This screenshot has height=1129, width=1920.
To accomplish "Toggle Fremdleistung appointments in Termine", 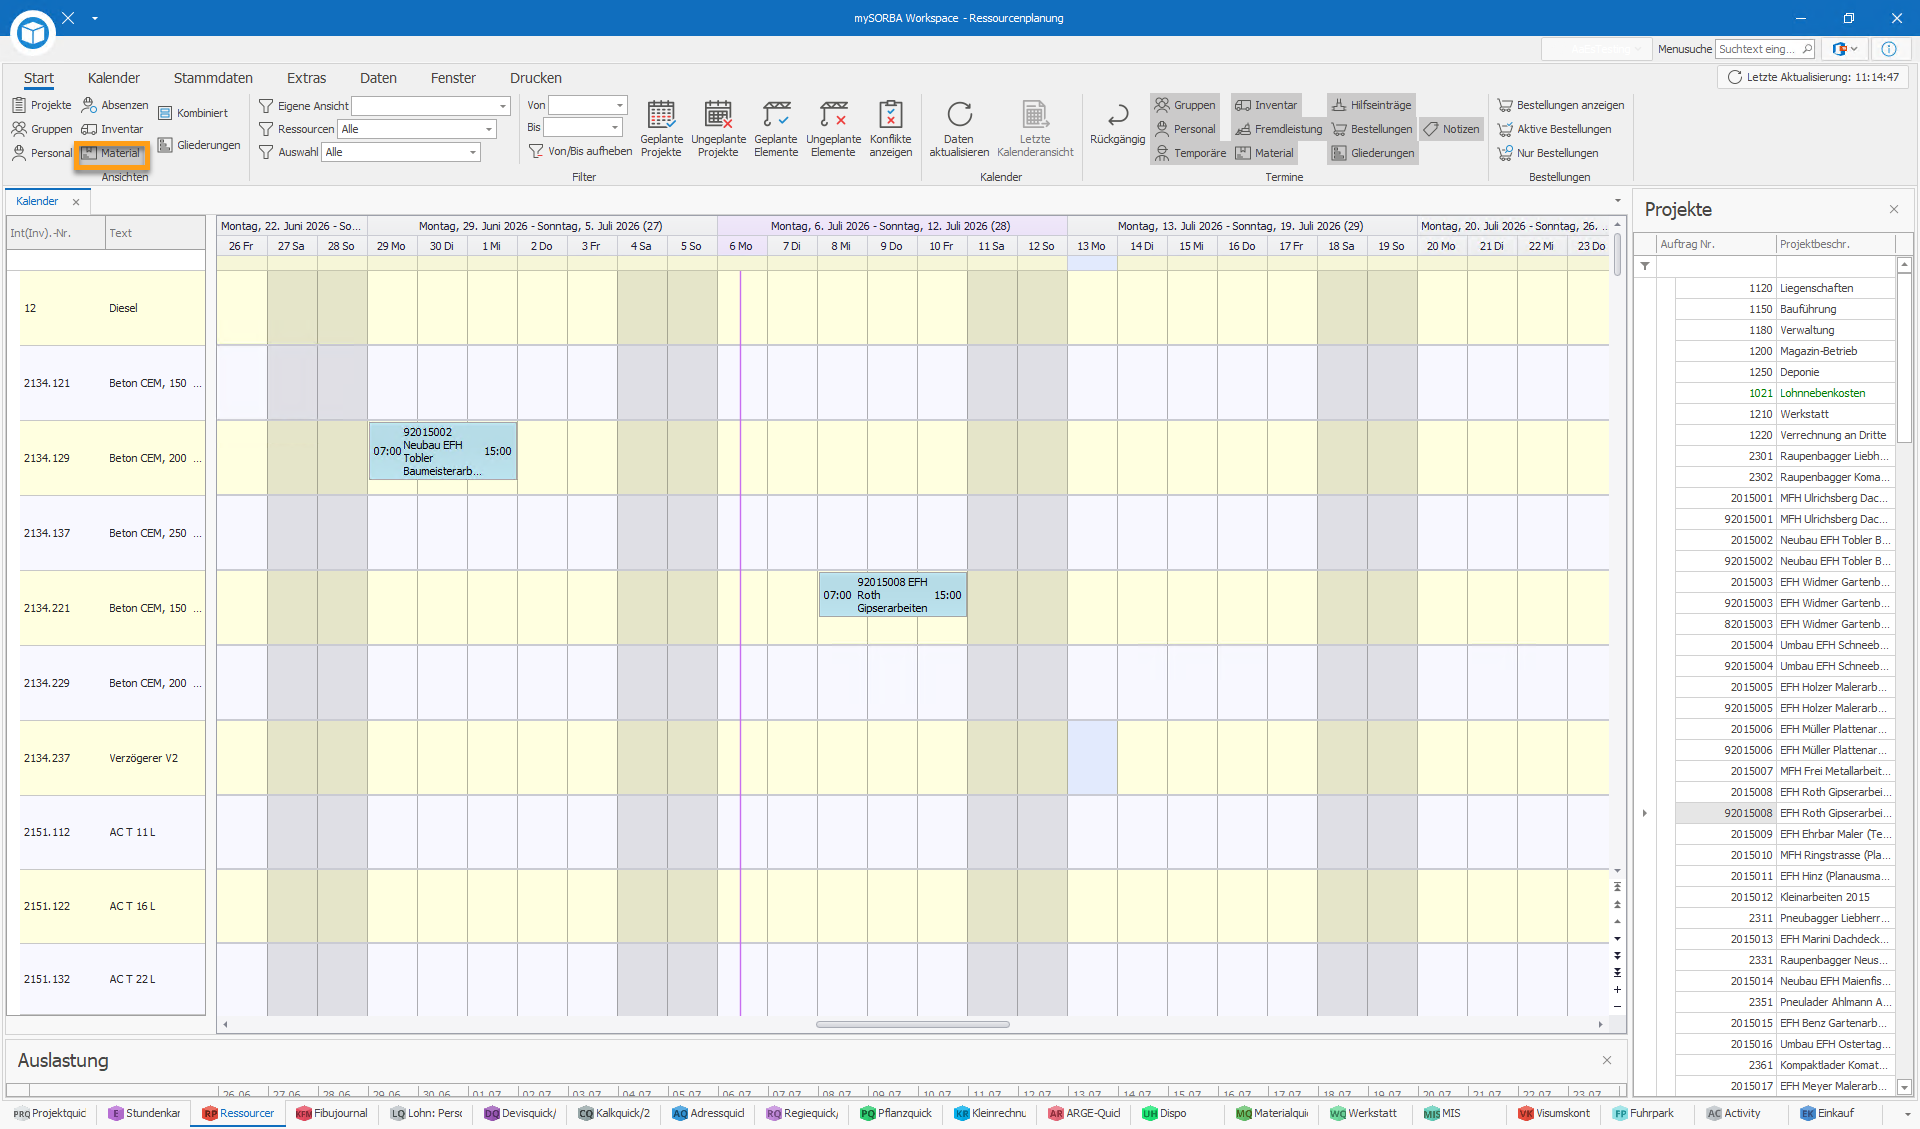I will tap(1278, 129).
